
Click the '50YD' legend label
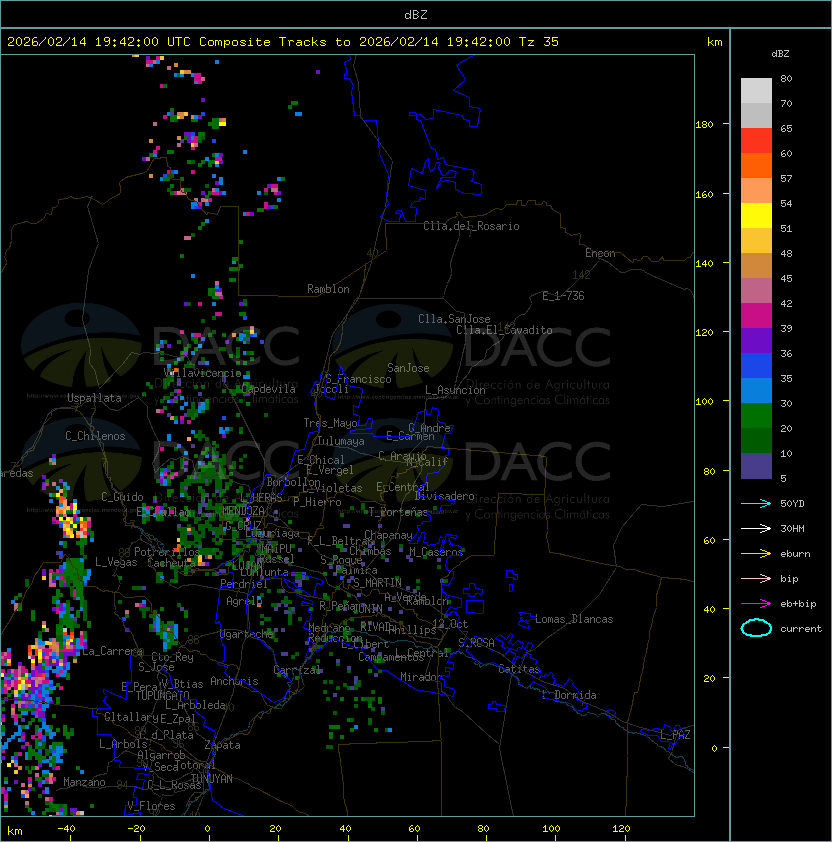[792, 503]
